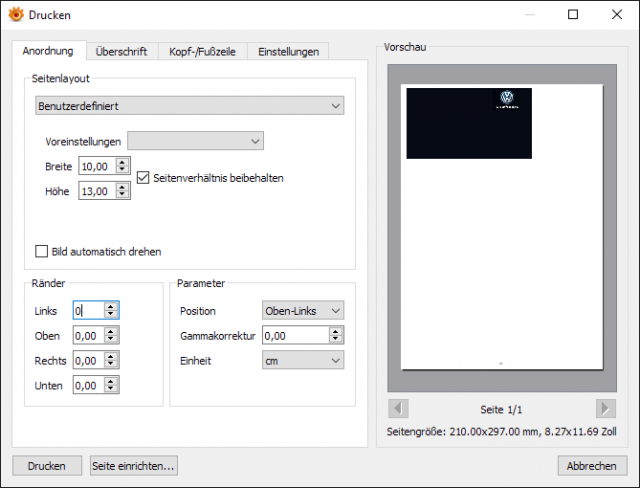The image size is (640, 488).
Task: Increase Breite value with up arrow
Action: point(122,162)
